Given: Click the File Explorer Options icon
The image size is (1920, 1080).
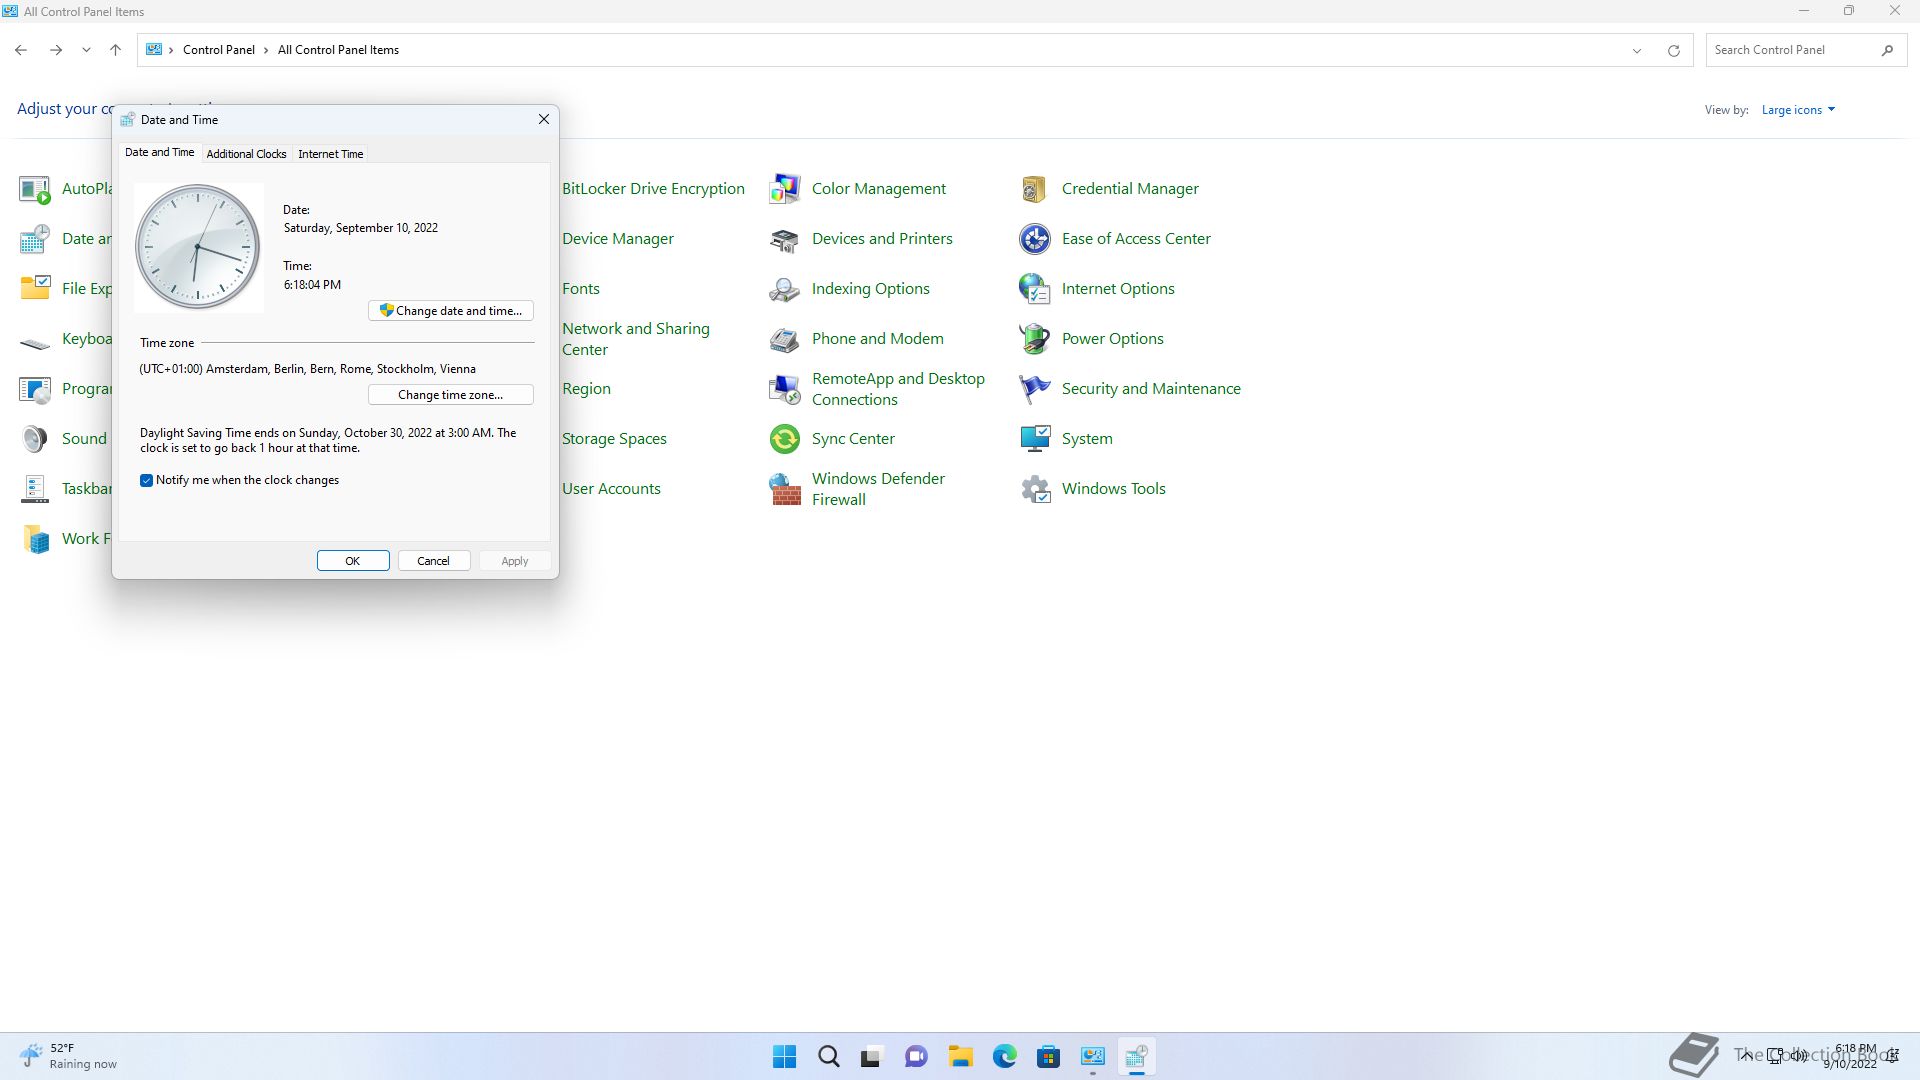Looking at the screenshot, I should coord(35,289).
